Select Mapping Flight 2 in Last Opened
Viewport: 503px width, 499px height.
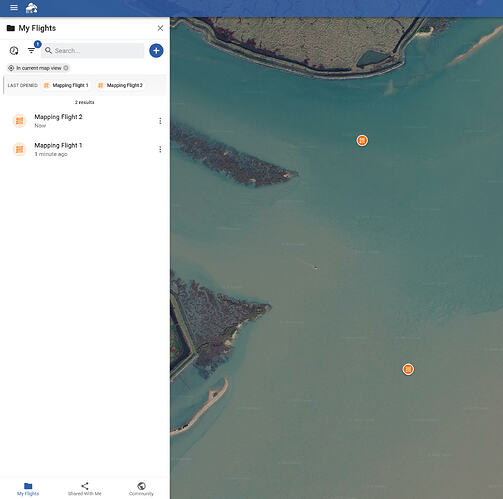tap(120, 85)
